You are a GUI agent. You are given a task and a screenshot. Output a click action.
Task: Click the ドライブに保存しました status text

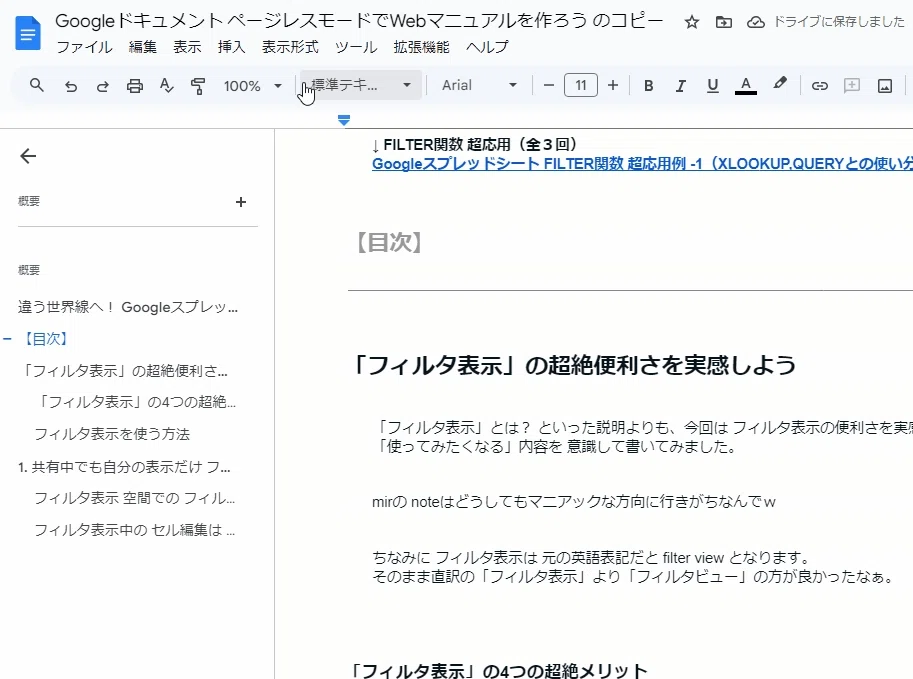coord(839,22)
